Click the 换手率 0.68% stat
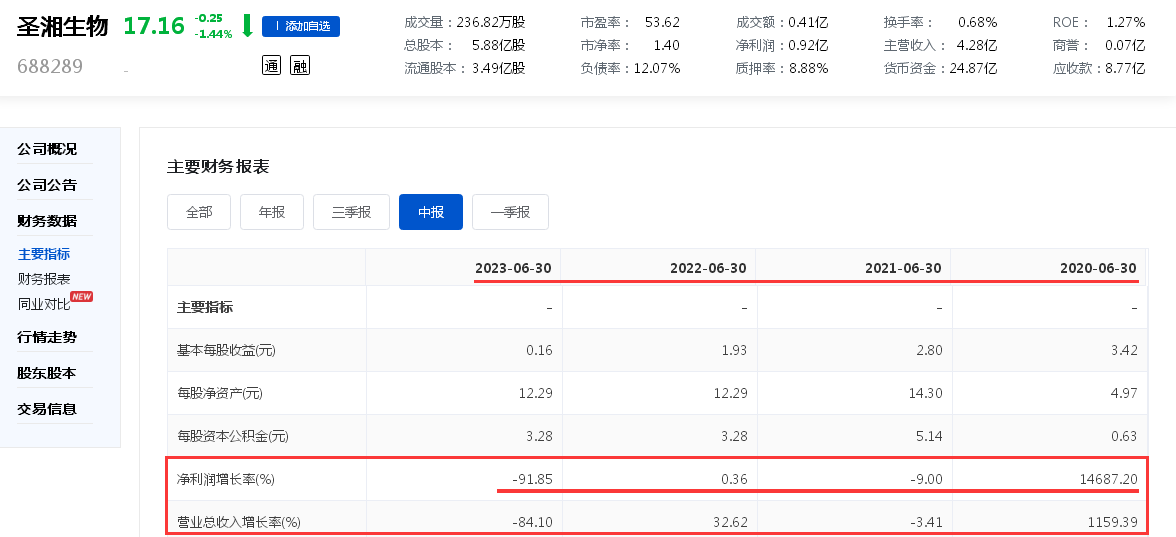1176x537 pixels. [940, 22]
